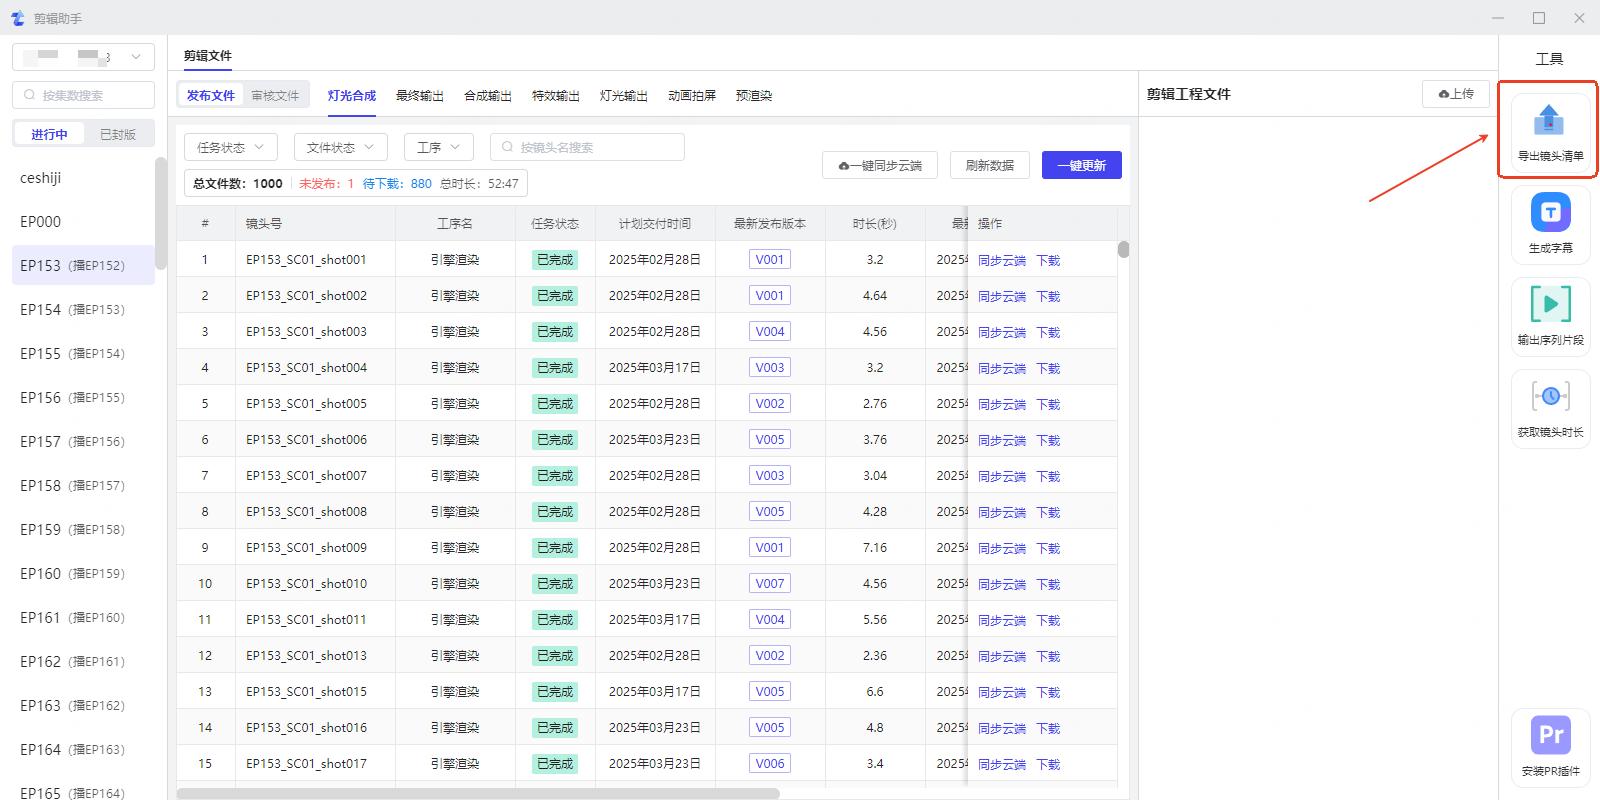Open the 生成字幕 subtitle tool
The height and width of the screenshot is (800, 1600).
tap(1550, 213)
